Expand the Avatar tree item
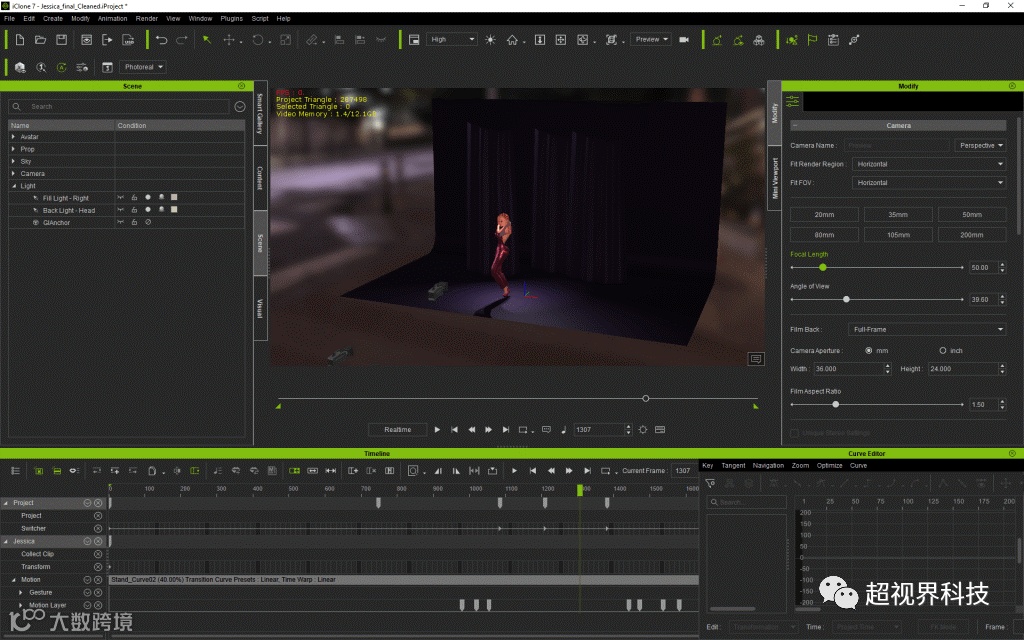 (x=14, y=137)
